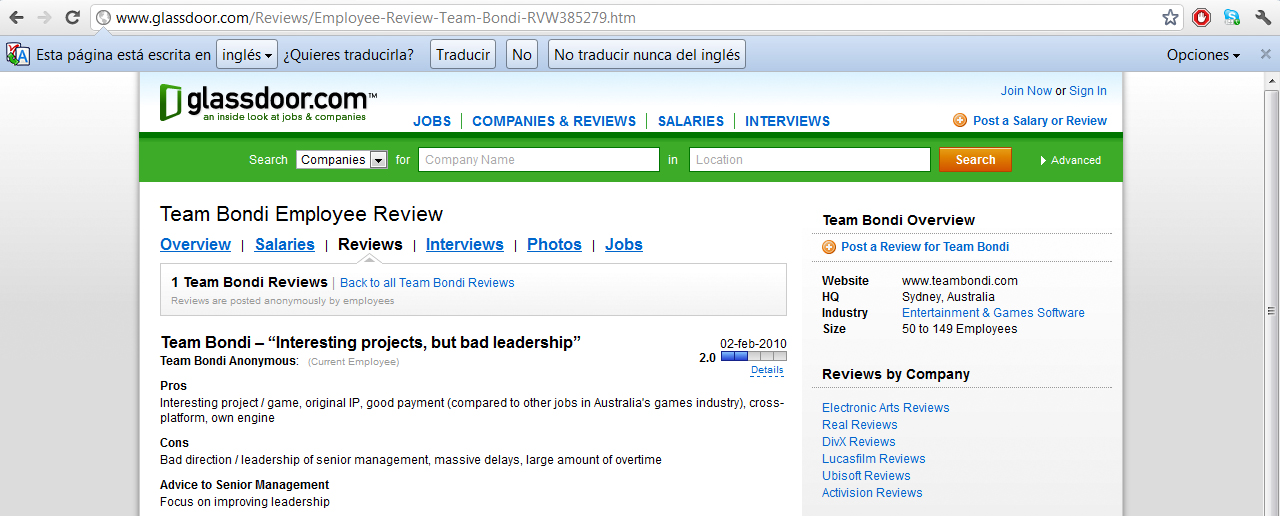Click the www.teambondi.com website text

[x=960, y=281]
